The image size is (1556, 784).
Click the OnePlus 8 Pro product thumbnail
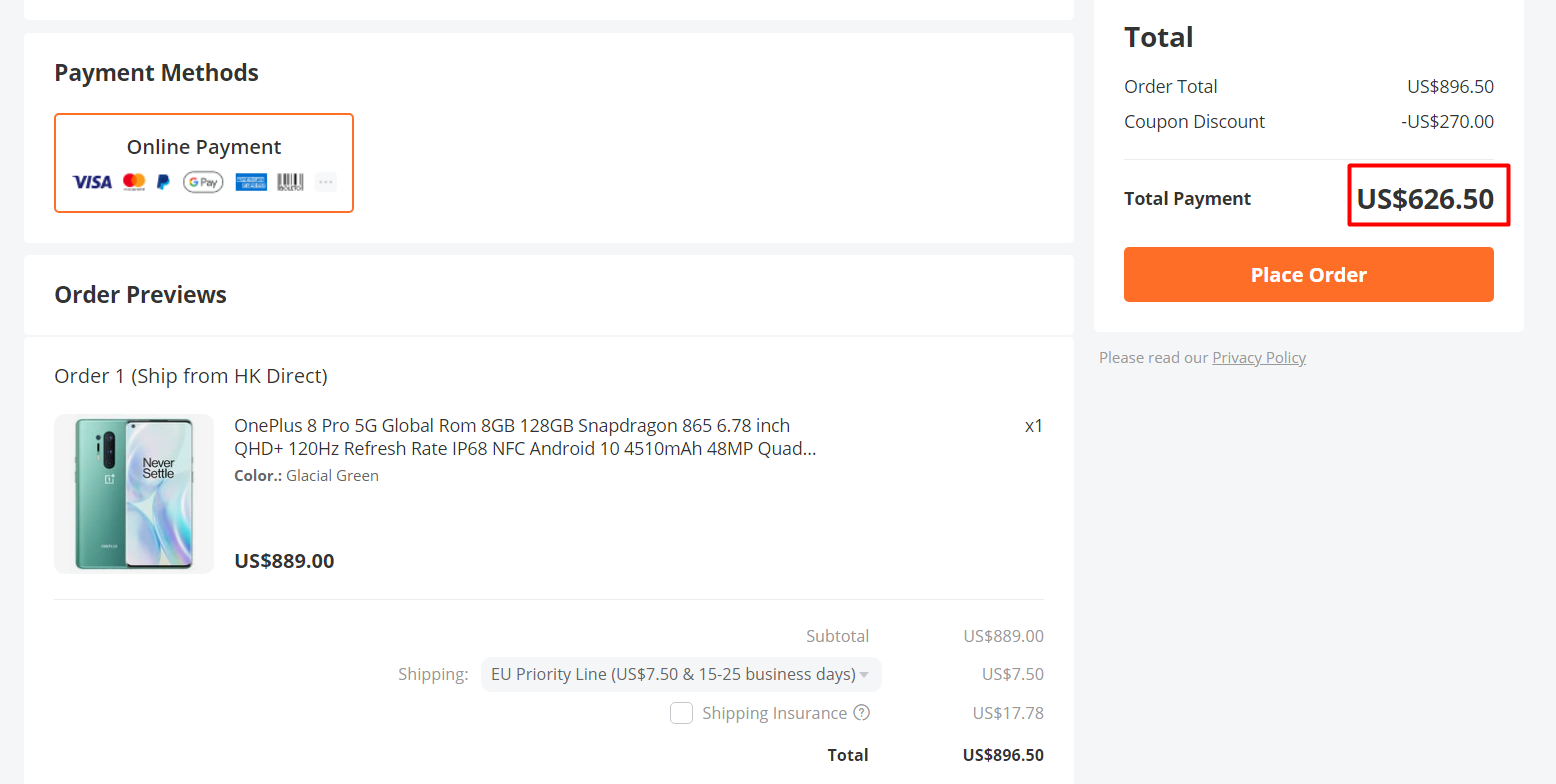coord(134,494)
